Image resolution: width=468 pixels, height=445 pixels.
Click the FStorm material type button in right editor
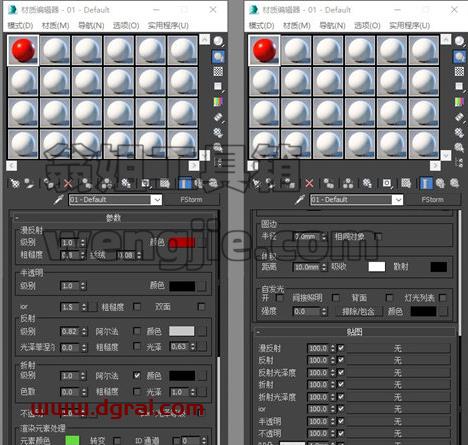click(x=432, y=200)
